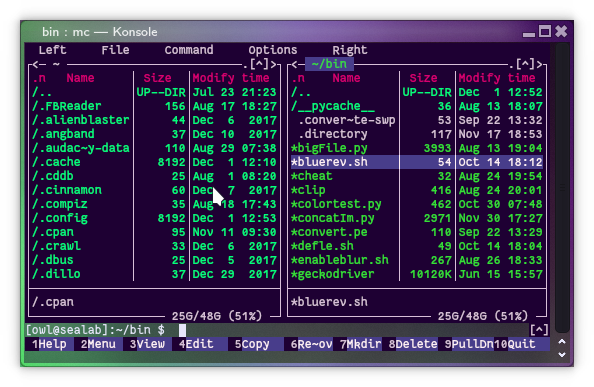Select the *clip file
Image resolution: width=594 pixels, height=387 pixels.
(x=417, y=190)
